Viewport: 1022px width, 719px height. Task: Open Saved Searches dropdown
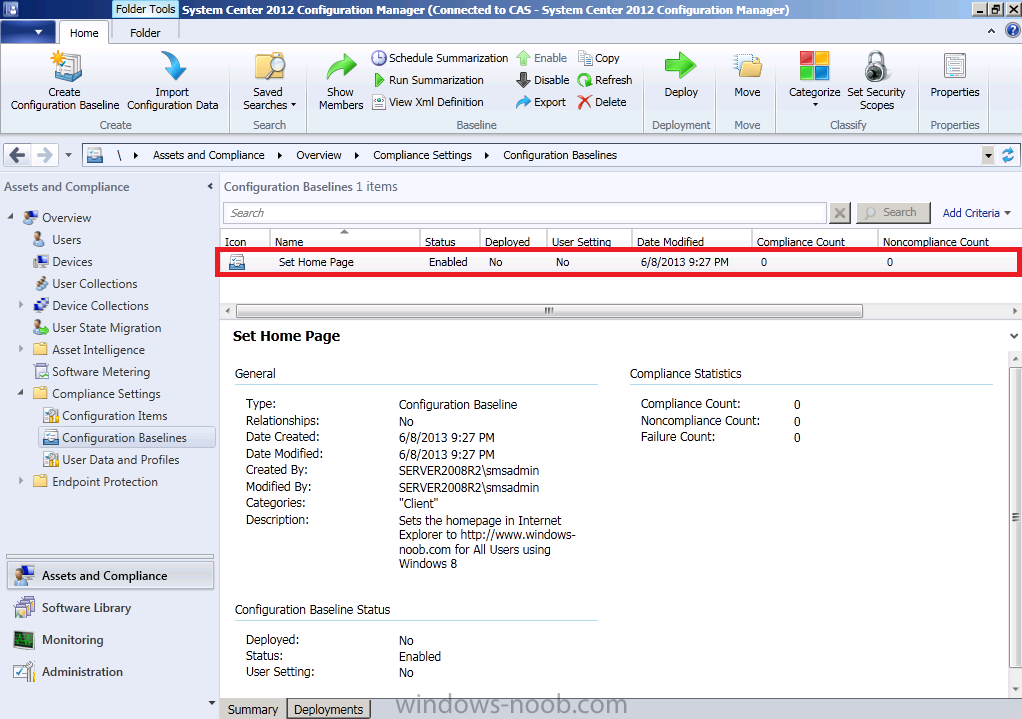point(269,81)
